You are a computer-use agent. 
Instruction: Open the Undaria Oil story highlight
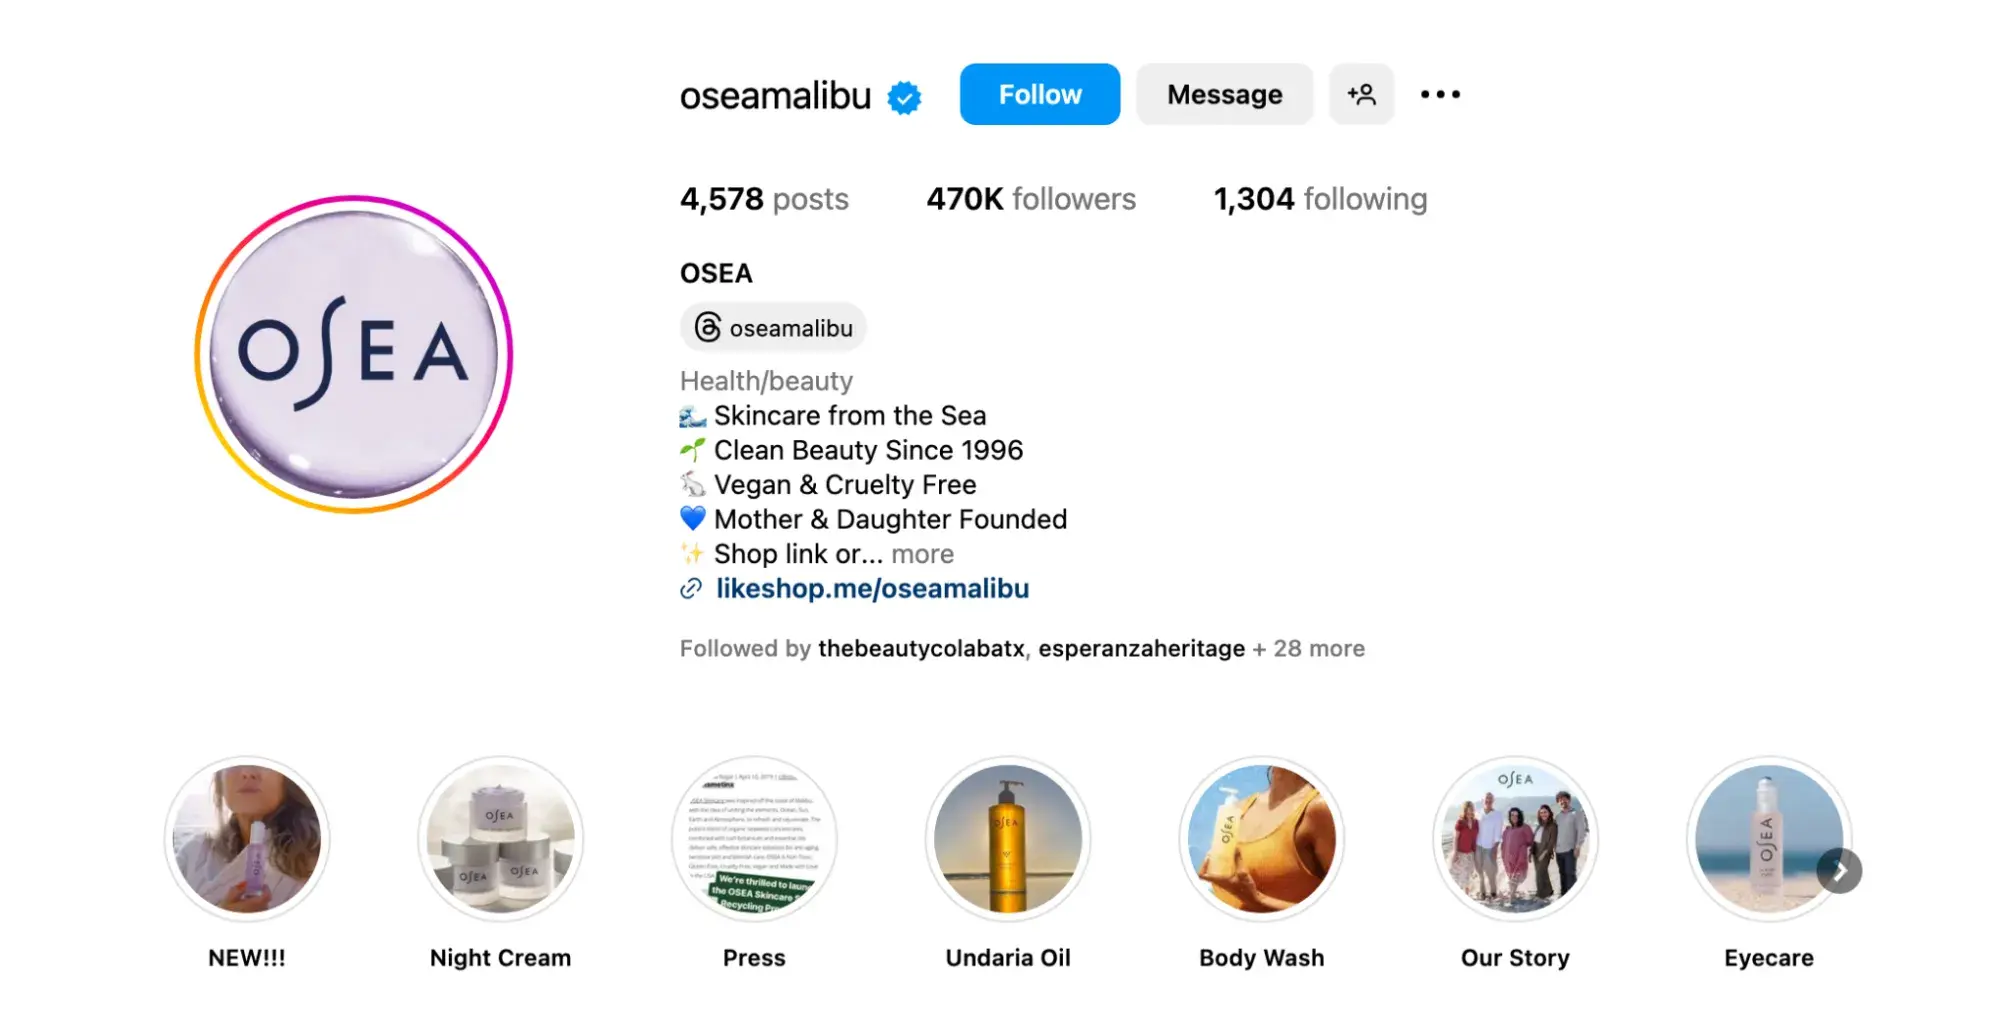1009,840
